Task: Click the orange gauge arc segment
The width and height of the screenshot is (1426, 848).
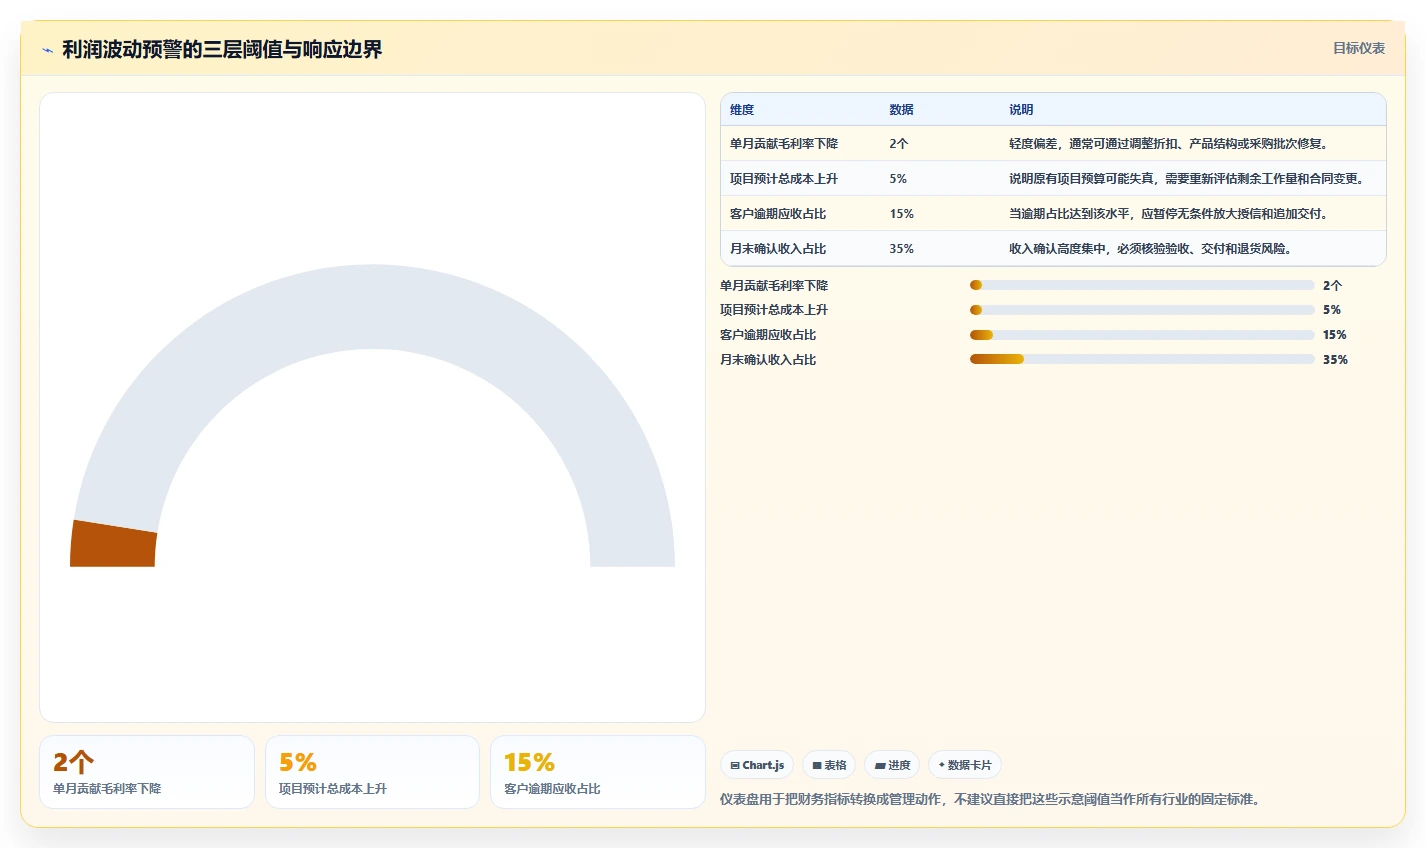Action: point(113,544)
